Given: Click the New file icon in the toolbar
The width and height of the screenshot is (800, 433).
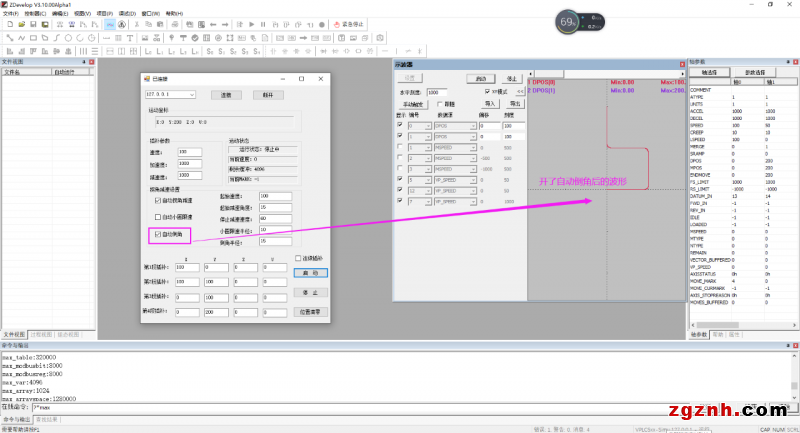Looking at the screenshot, I should point(8,24).
